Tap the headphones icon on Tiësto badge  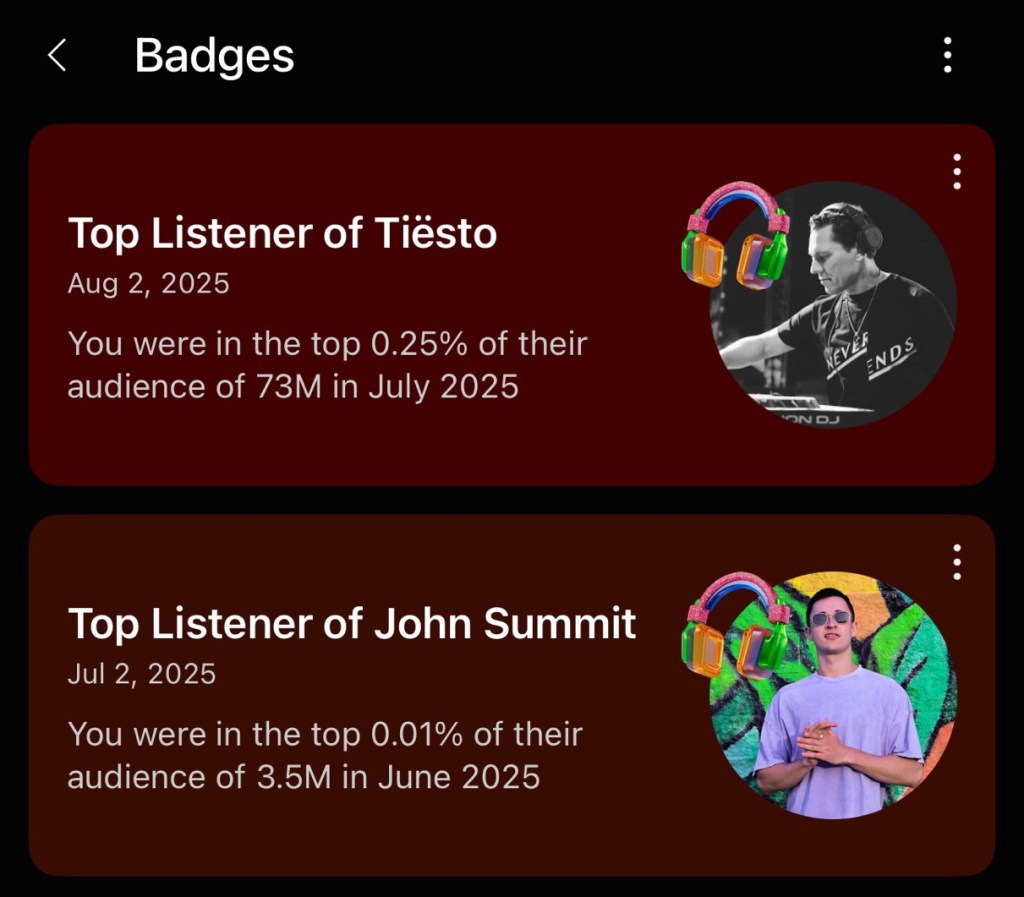click(x=738, y=236)
